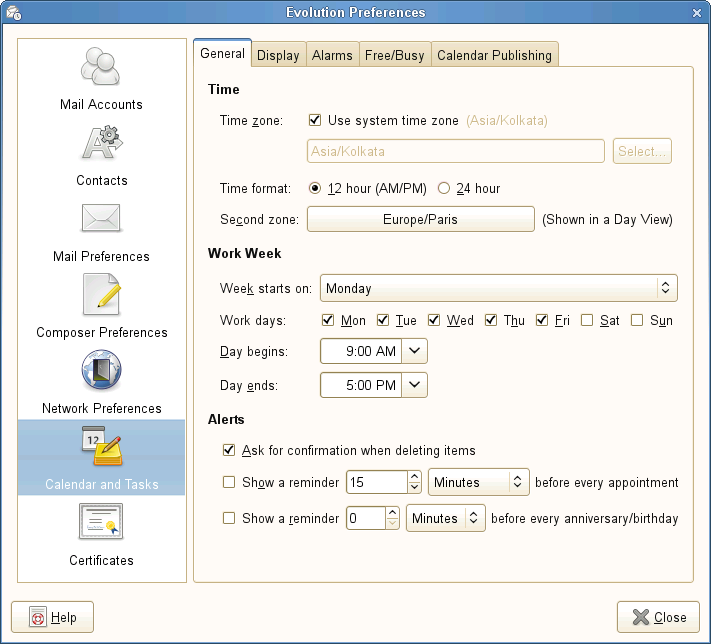Image resolution: width=711 pixels, height=644 pixels.
Task: Decrease appointment reminder value 15
Action: [414, 487]
